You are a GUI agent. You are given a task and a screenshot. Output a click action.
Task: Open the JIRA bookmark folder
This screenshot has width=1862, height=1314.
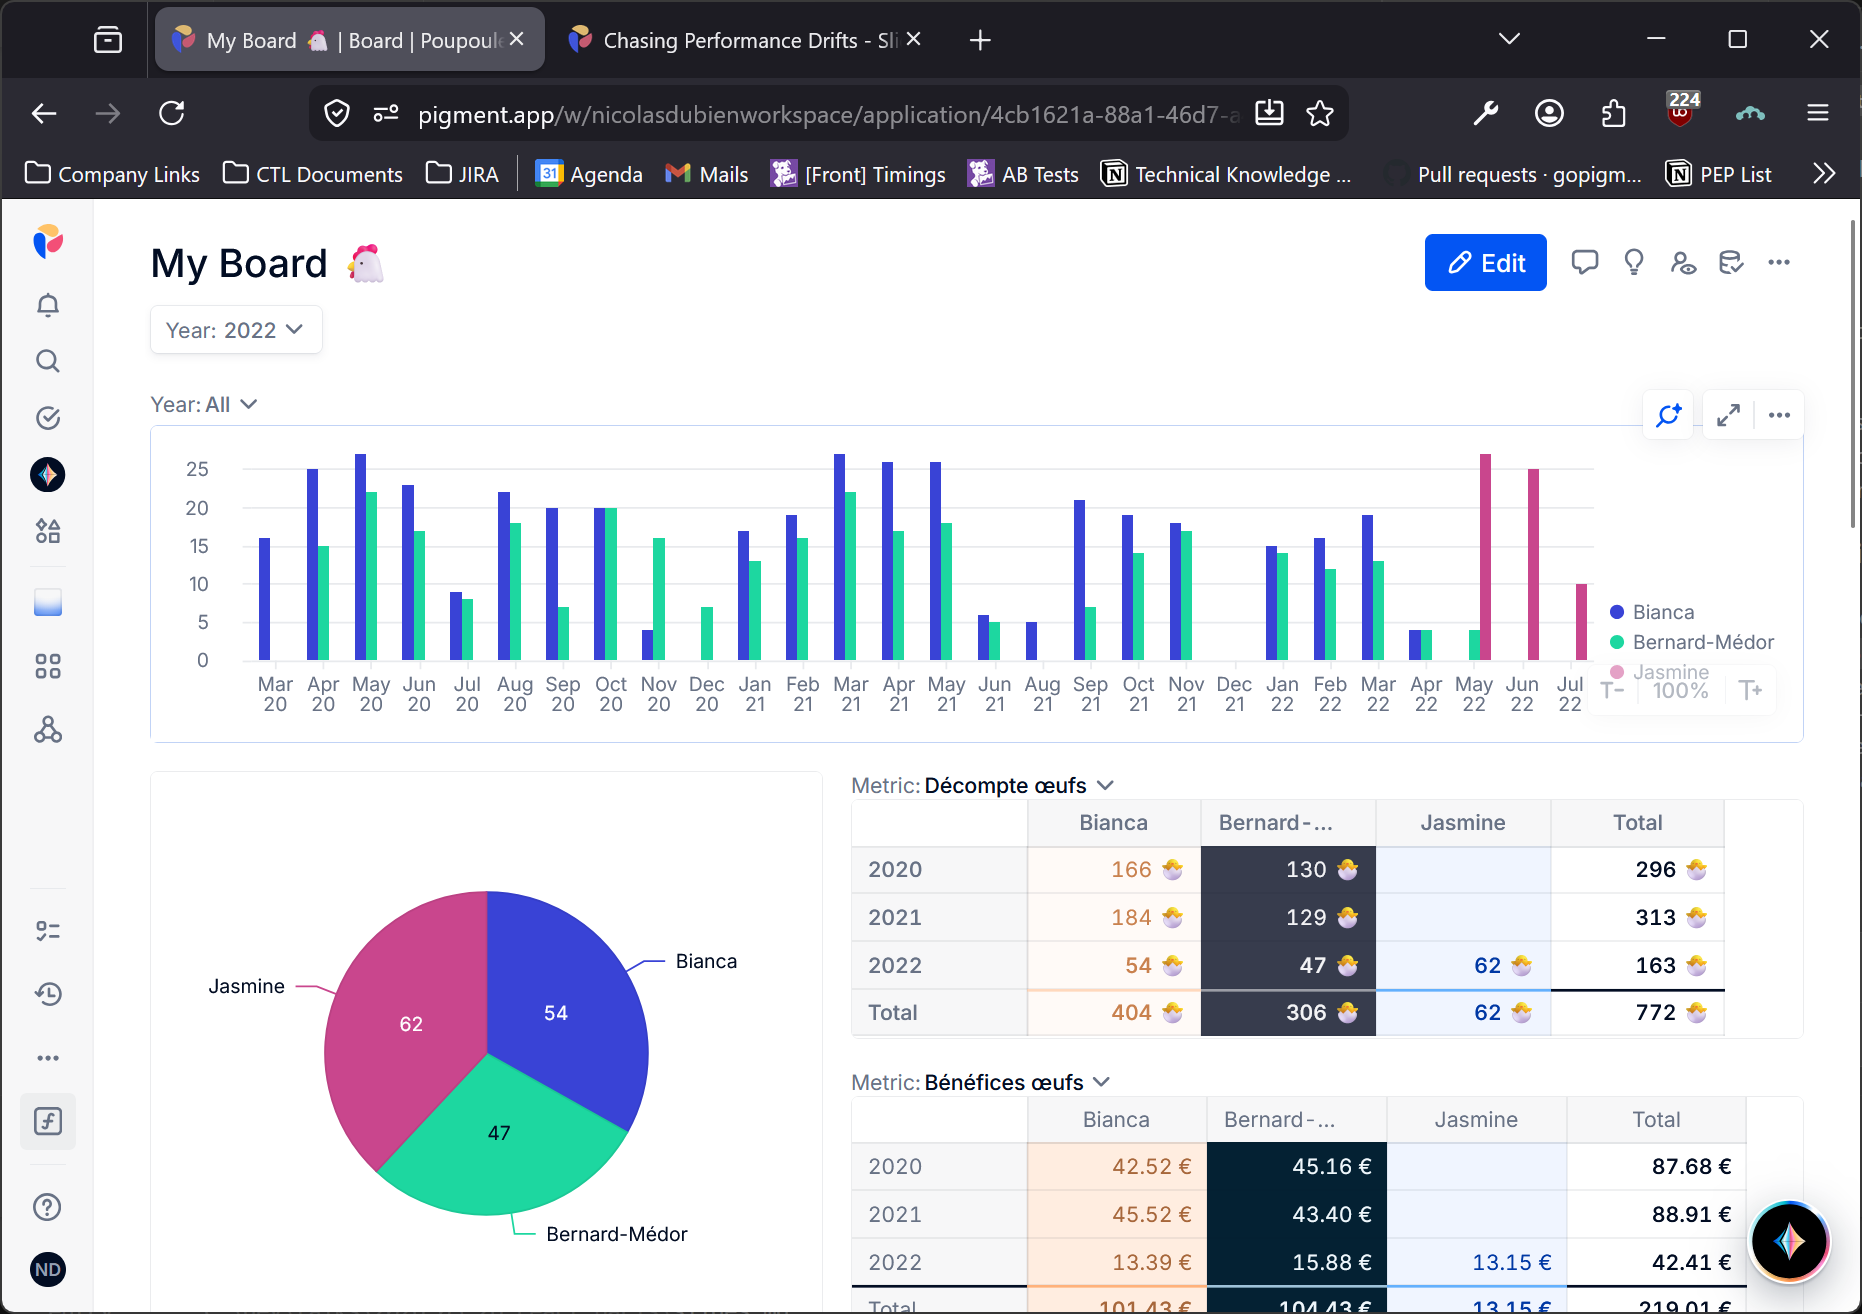coord(462,174)
